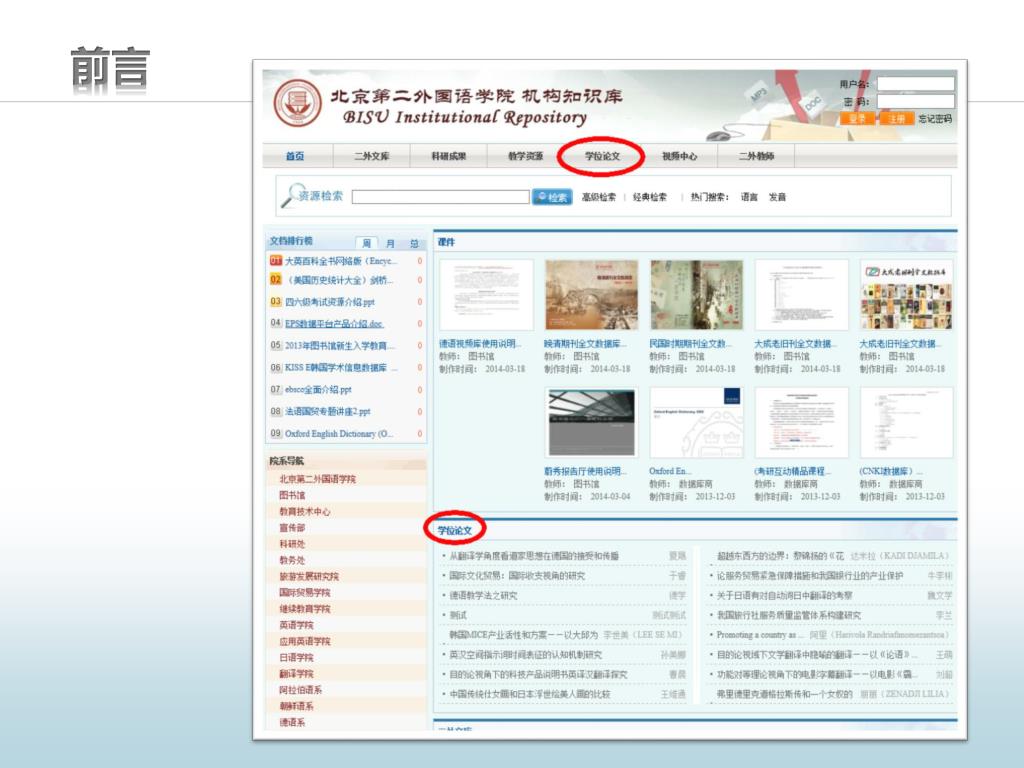Image resolution: width=1024 pixels, height=768 pixels.
Task: Click the magnifying glass search icon
Action: (x=292, y=195)
